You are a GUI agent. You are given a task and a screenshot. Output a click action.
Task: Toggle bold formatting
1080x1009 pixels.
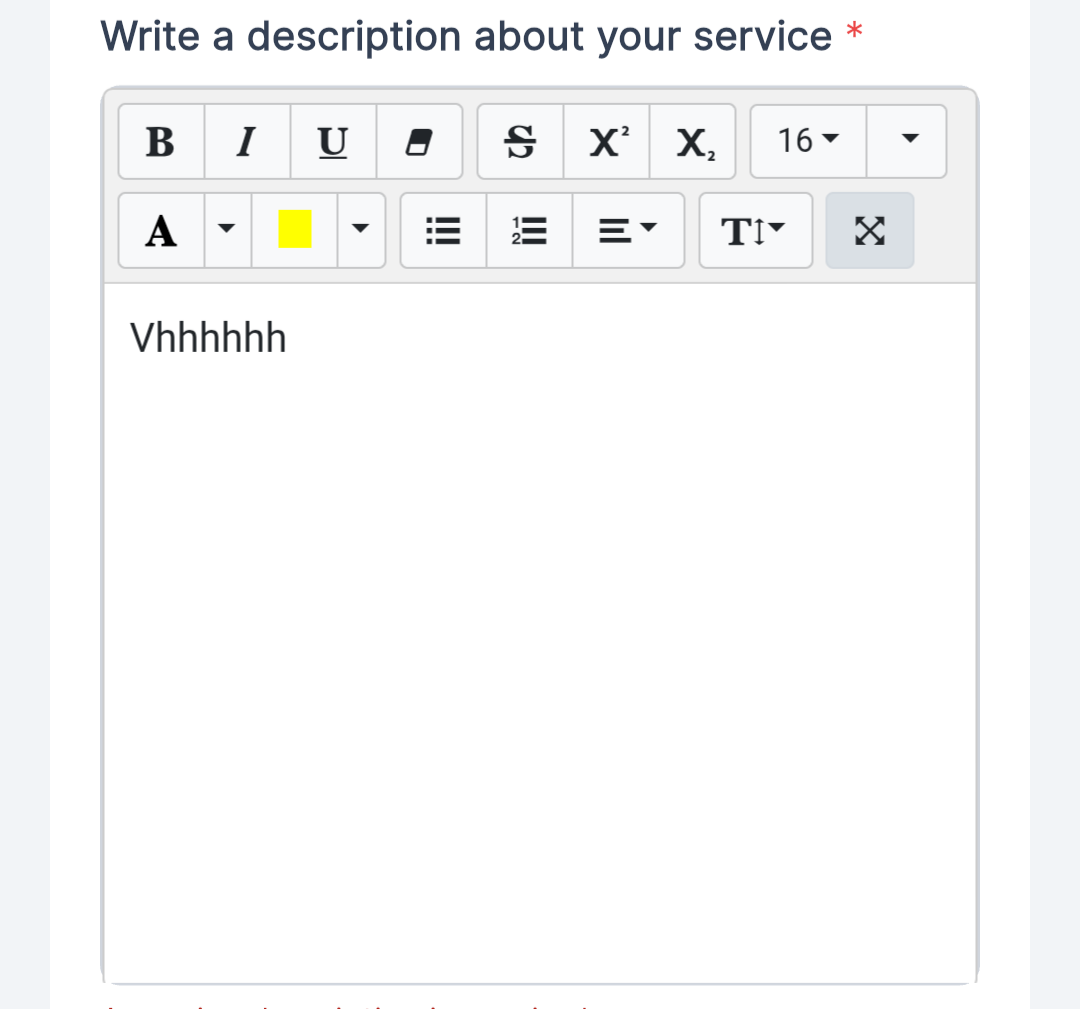(160, 142)
